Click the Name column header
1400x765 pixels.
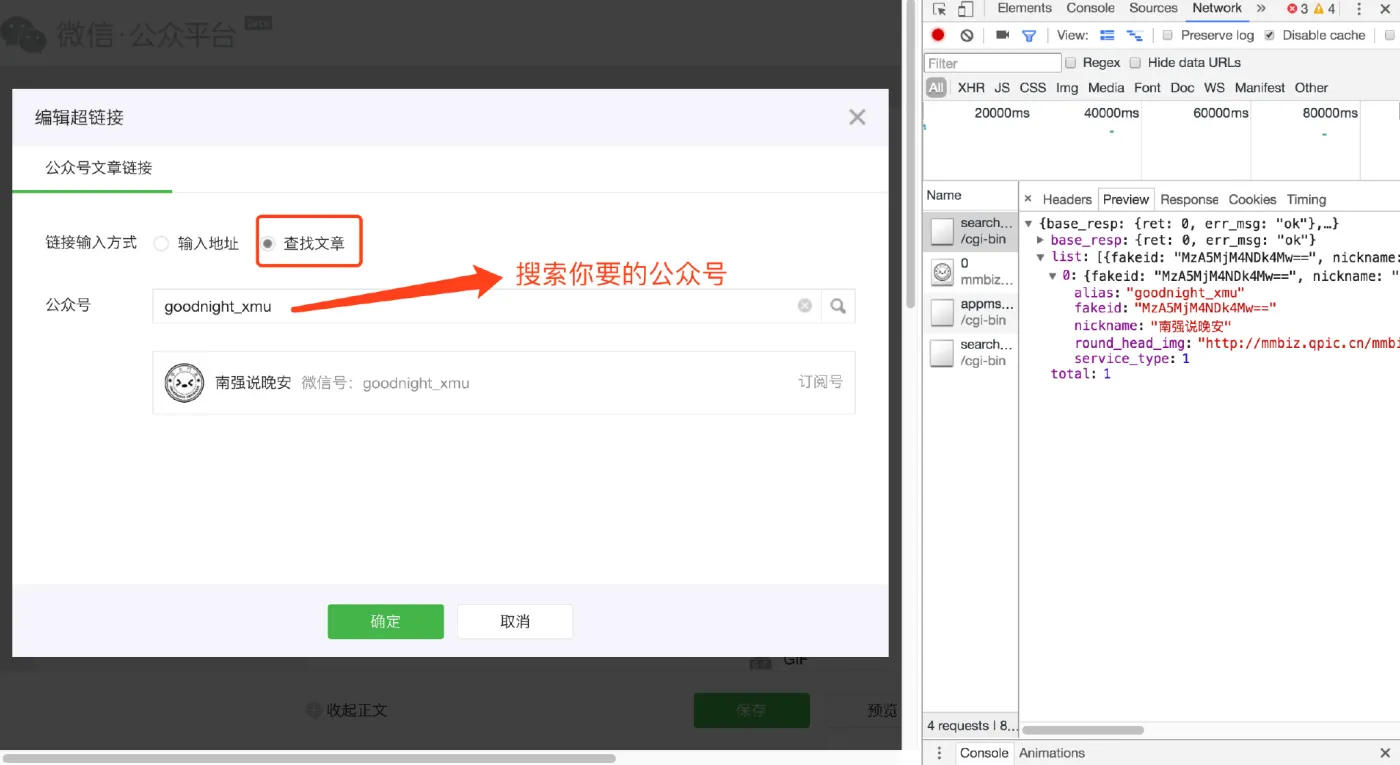(x=944, y=195)
